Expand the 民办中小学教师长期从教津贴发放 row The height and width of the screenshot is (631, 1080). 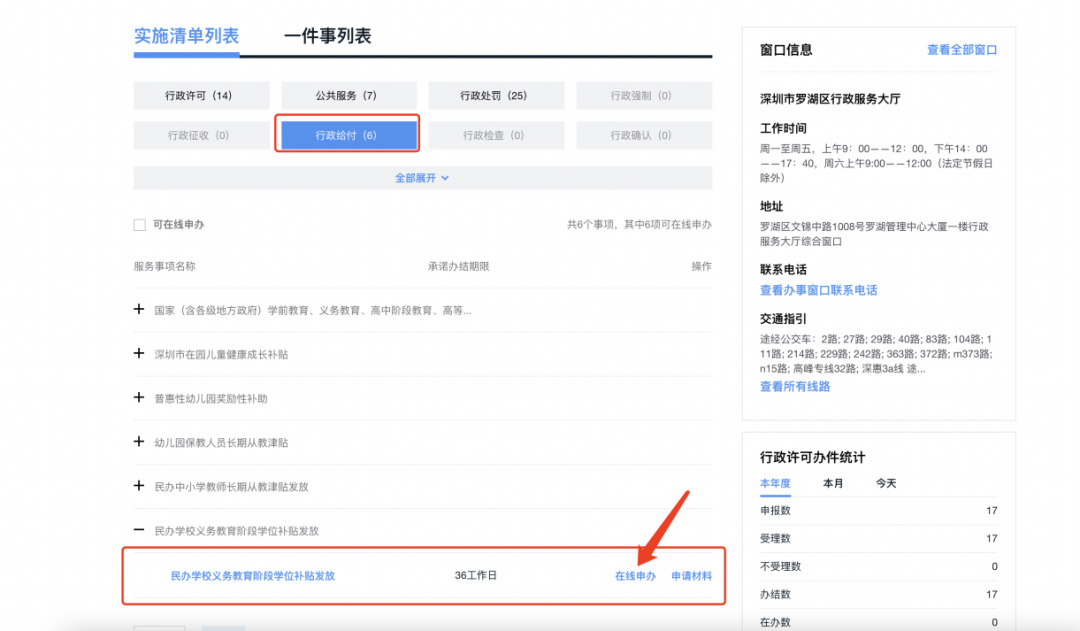point(139,486)
